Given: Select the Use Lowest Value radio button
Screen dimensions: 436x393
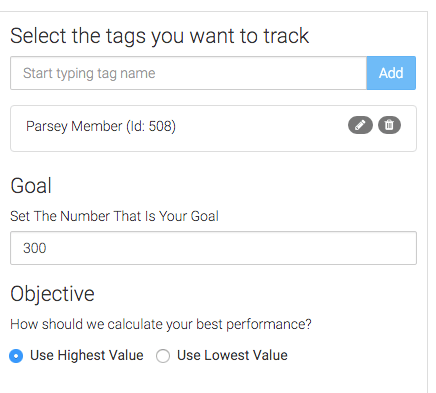Looking at the screenshot, I should (163, 356).
